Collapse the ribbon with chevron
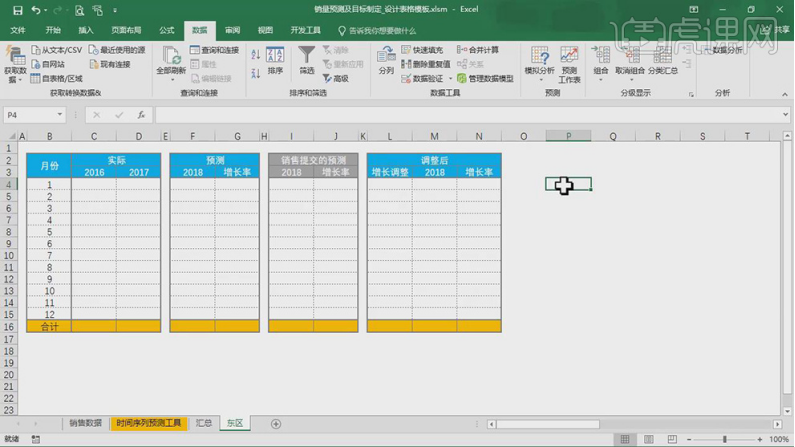Viewport: 795px width, 447px height. click(x=785, y=94)
